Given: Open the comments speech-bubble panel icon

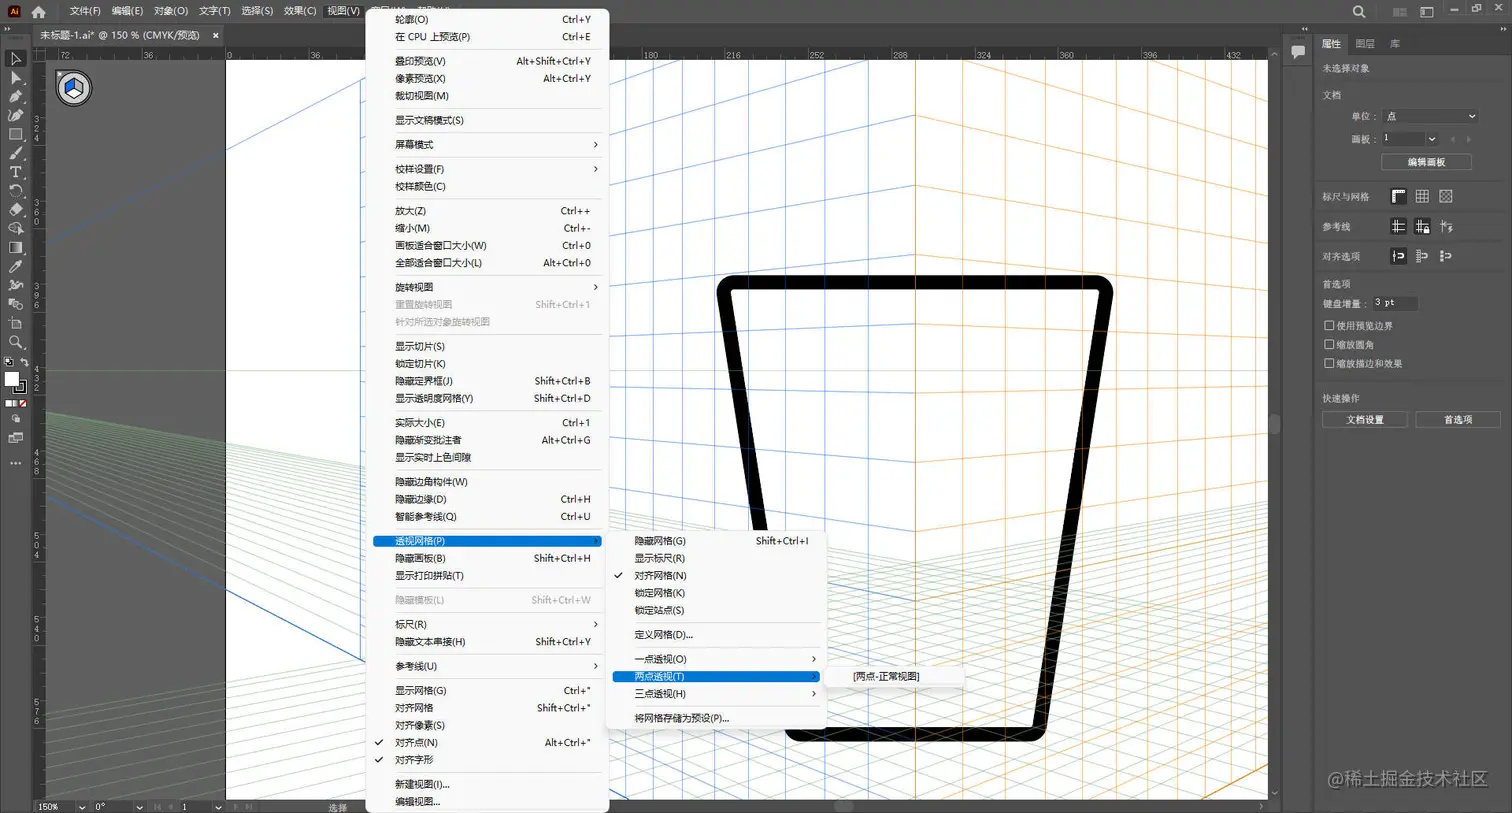Looking at the screenshot, I should [x=1297, y=52].
